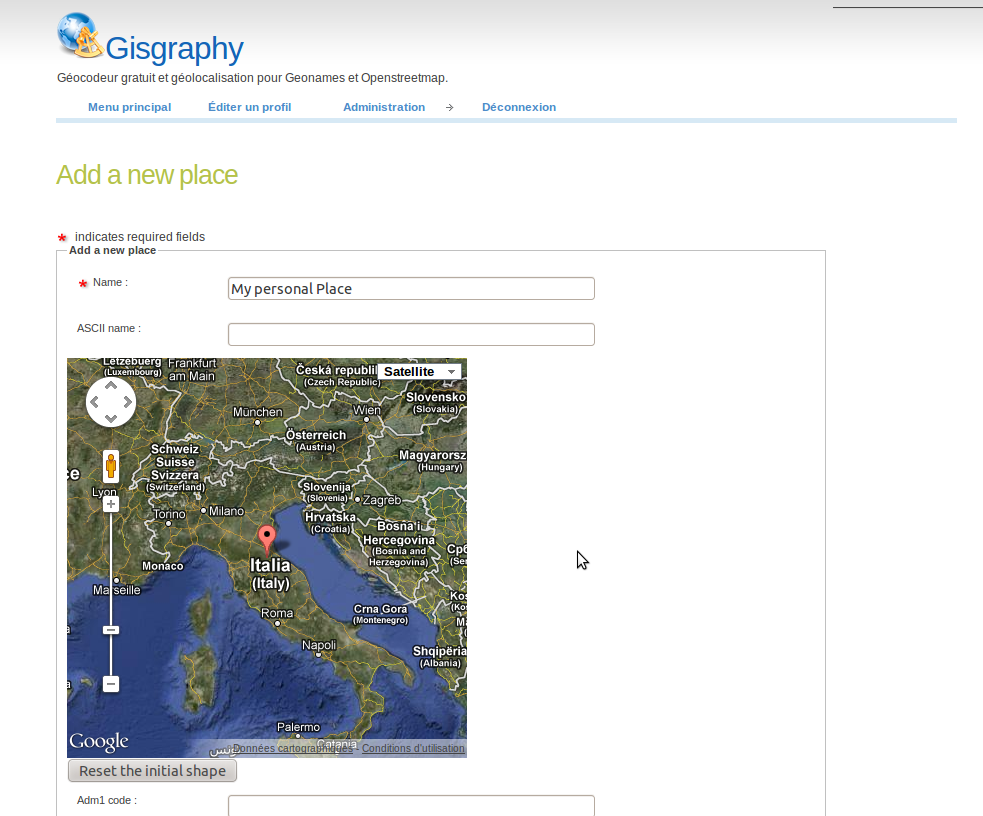
Task: Click the Napoli label on map
Action: tap(319, 645)
